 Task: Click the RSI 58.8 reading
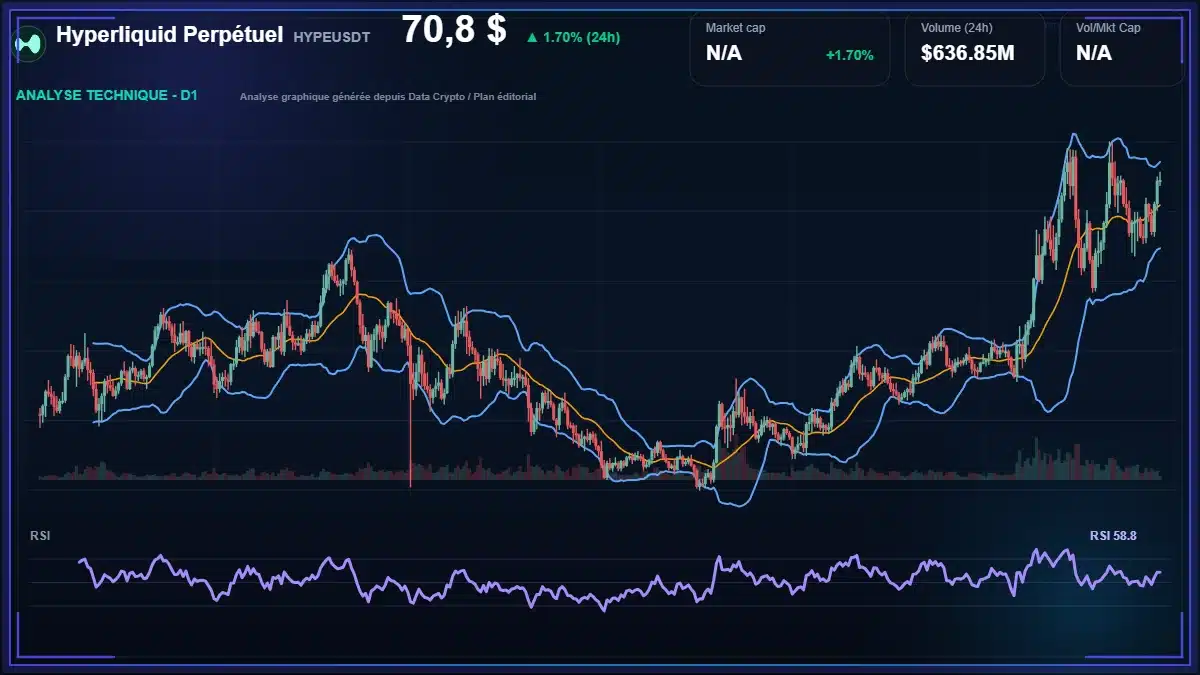[x=1113, y=536]
